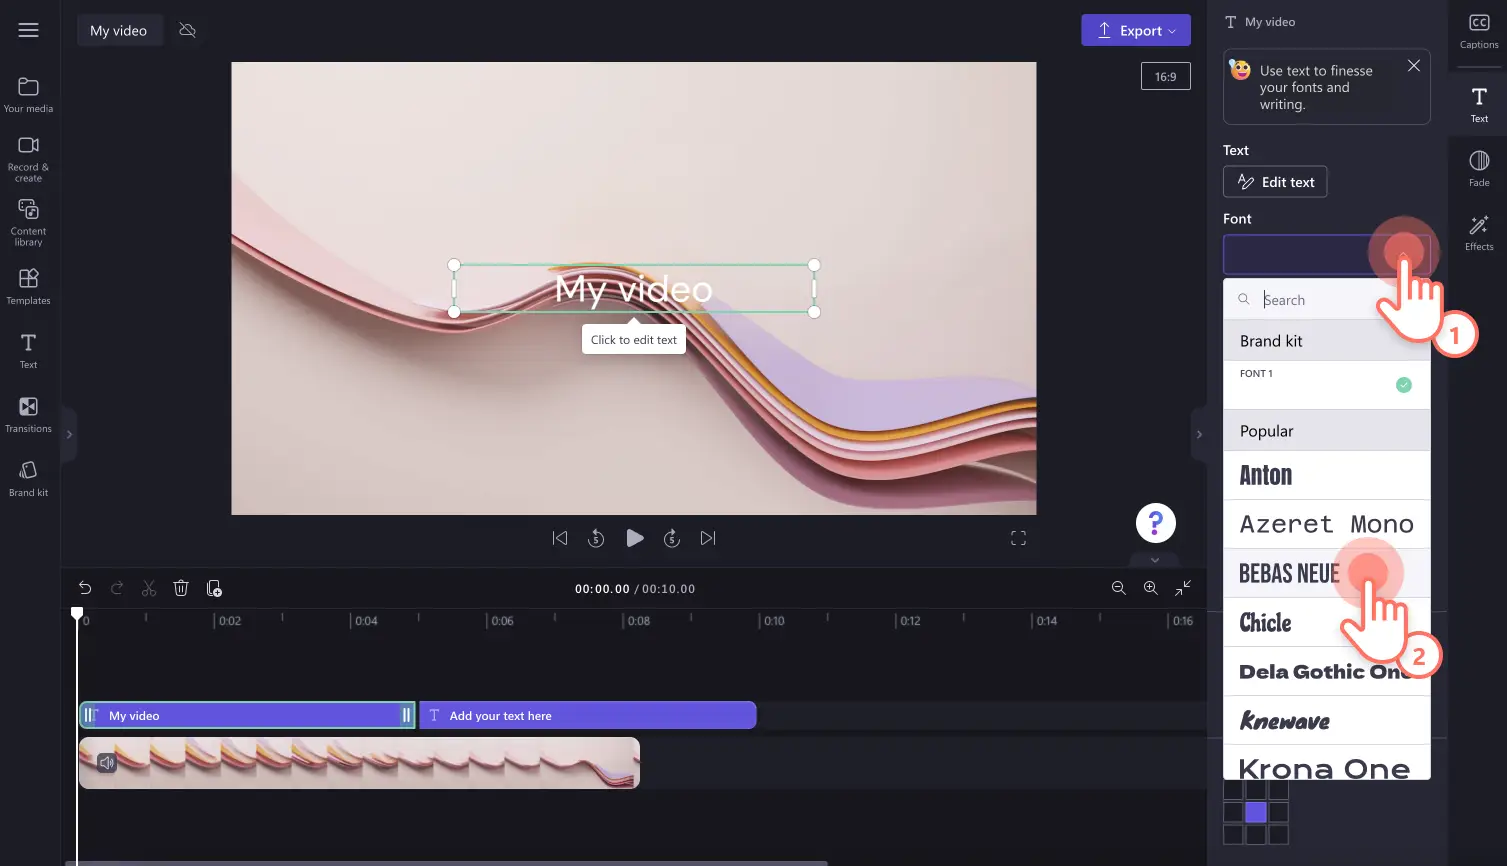Zoom out the timeline
Screen dimensions: 1507x866
point(1119,588)
